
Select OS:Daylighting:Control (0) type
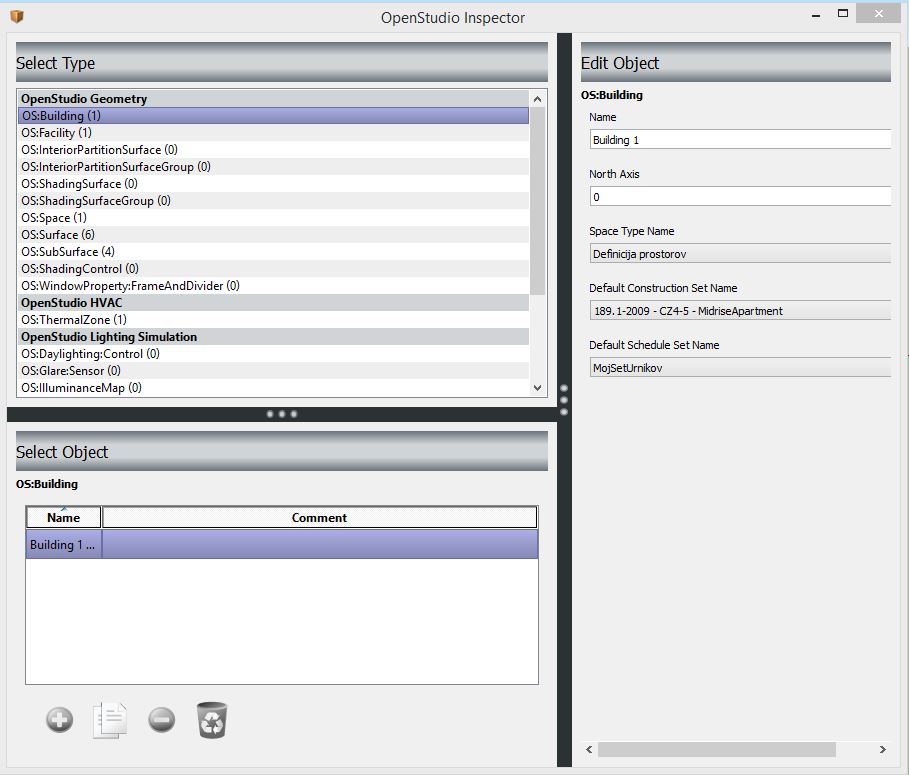274,354
